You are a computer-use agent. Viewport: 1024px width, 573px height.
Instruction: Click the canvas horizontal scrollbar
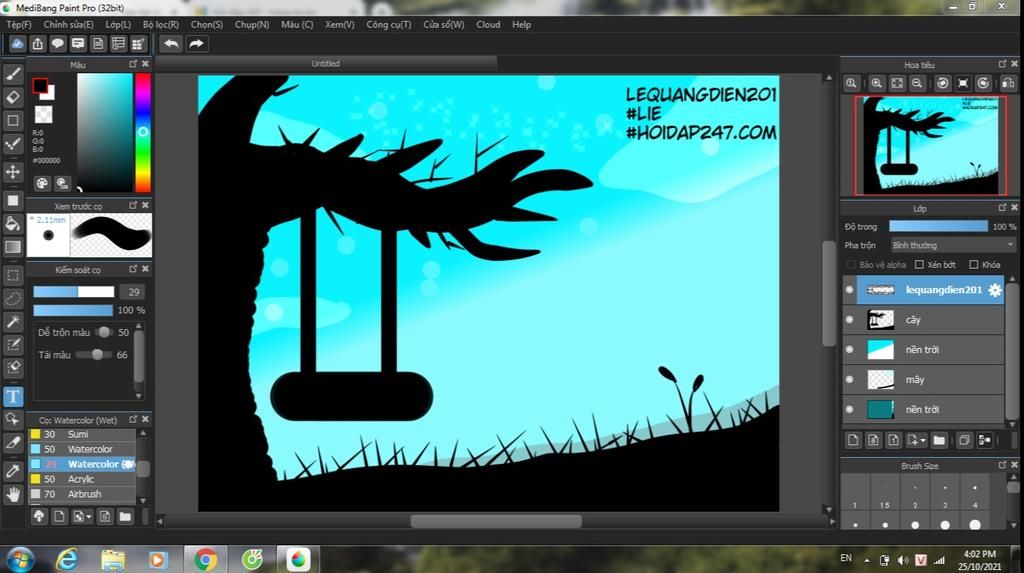coord(496,521)
